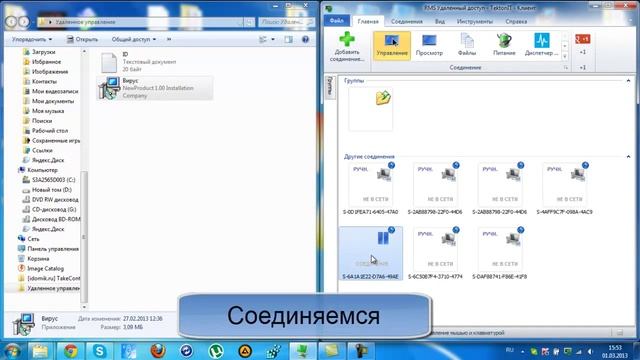Open the view options dropdown arrow
This screenshot has width=640, height=360.
coord(273,40)
